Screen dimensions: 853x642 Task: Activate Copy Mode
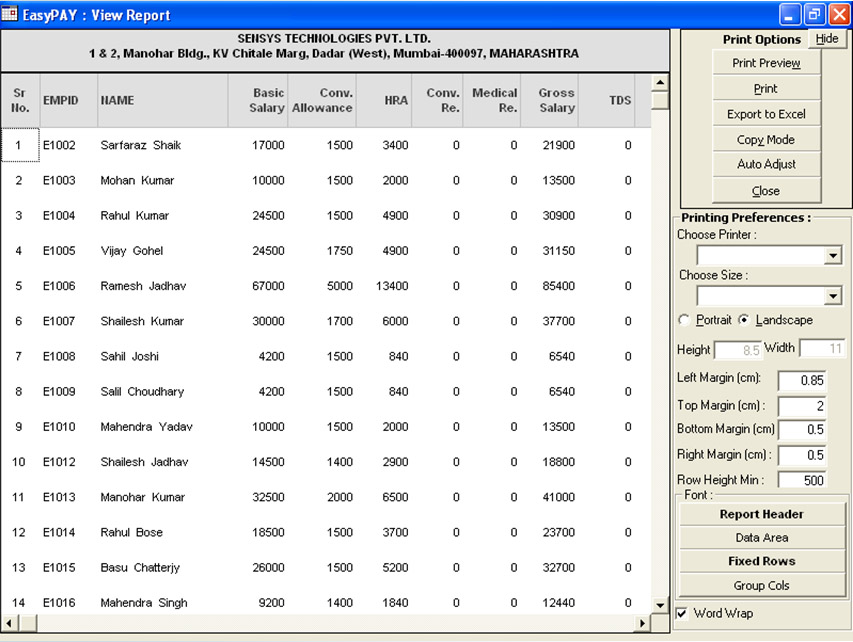click(766, 139)
